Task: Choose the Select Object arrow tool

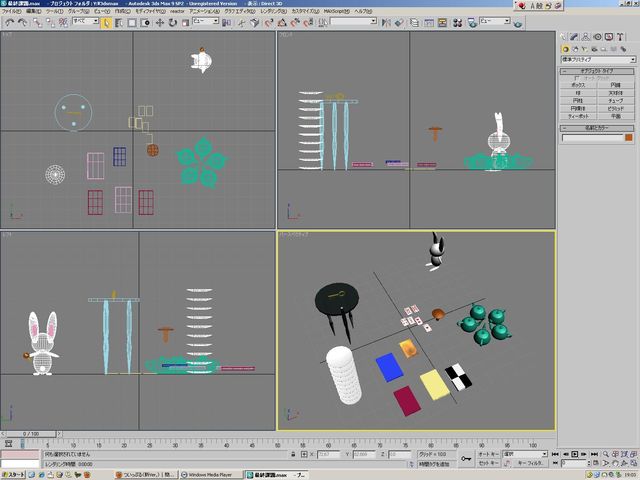Action: [x=106, y=23]
